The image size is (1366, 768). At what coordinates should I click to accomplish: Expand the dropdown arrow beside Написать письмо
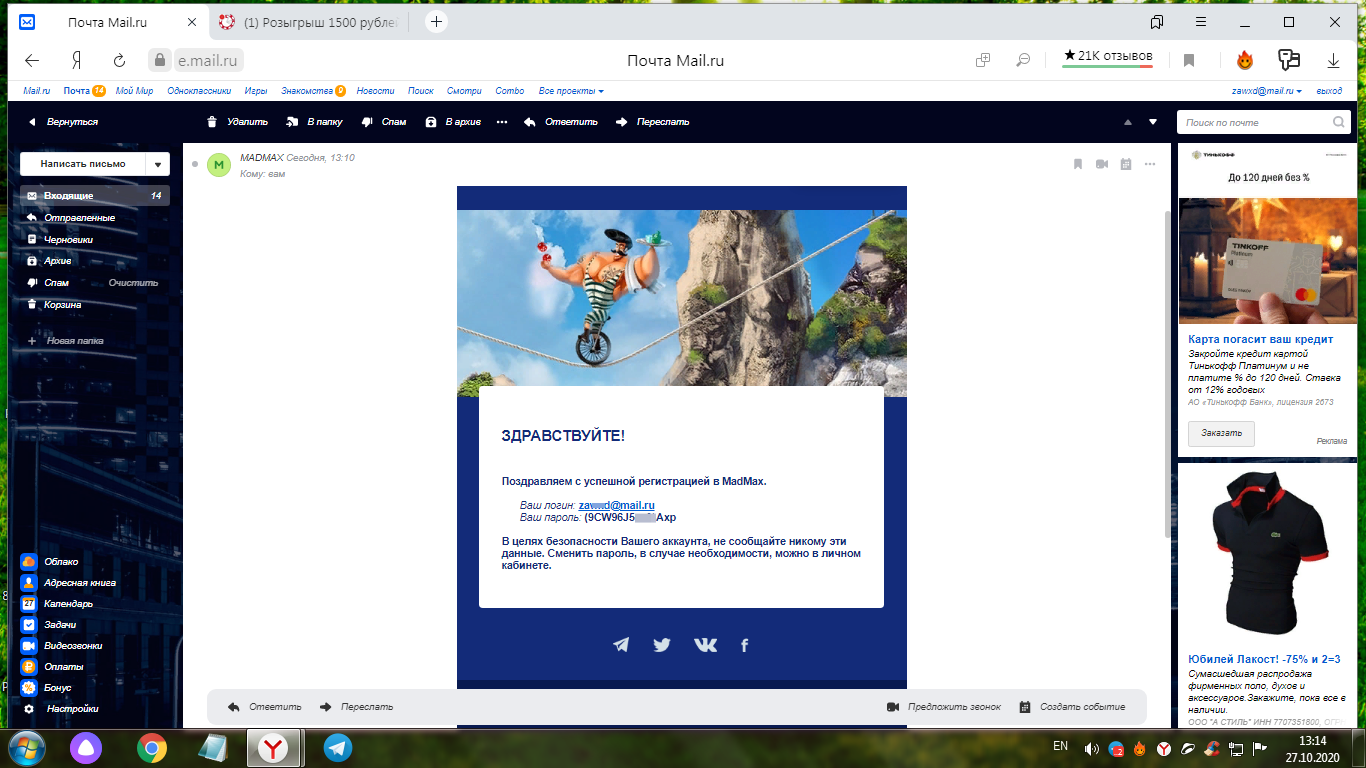(157, 164)
